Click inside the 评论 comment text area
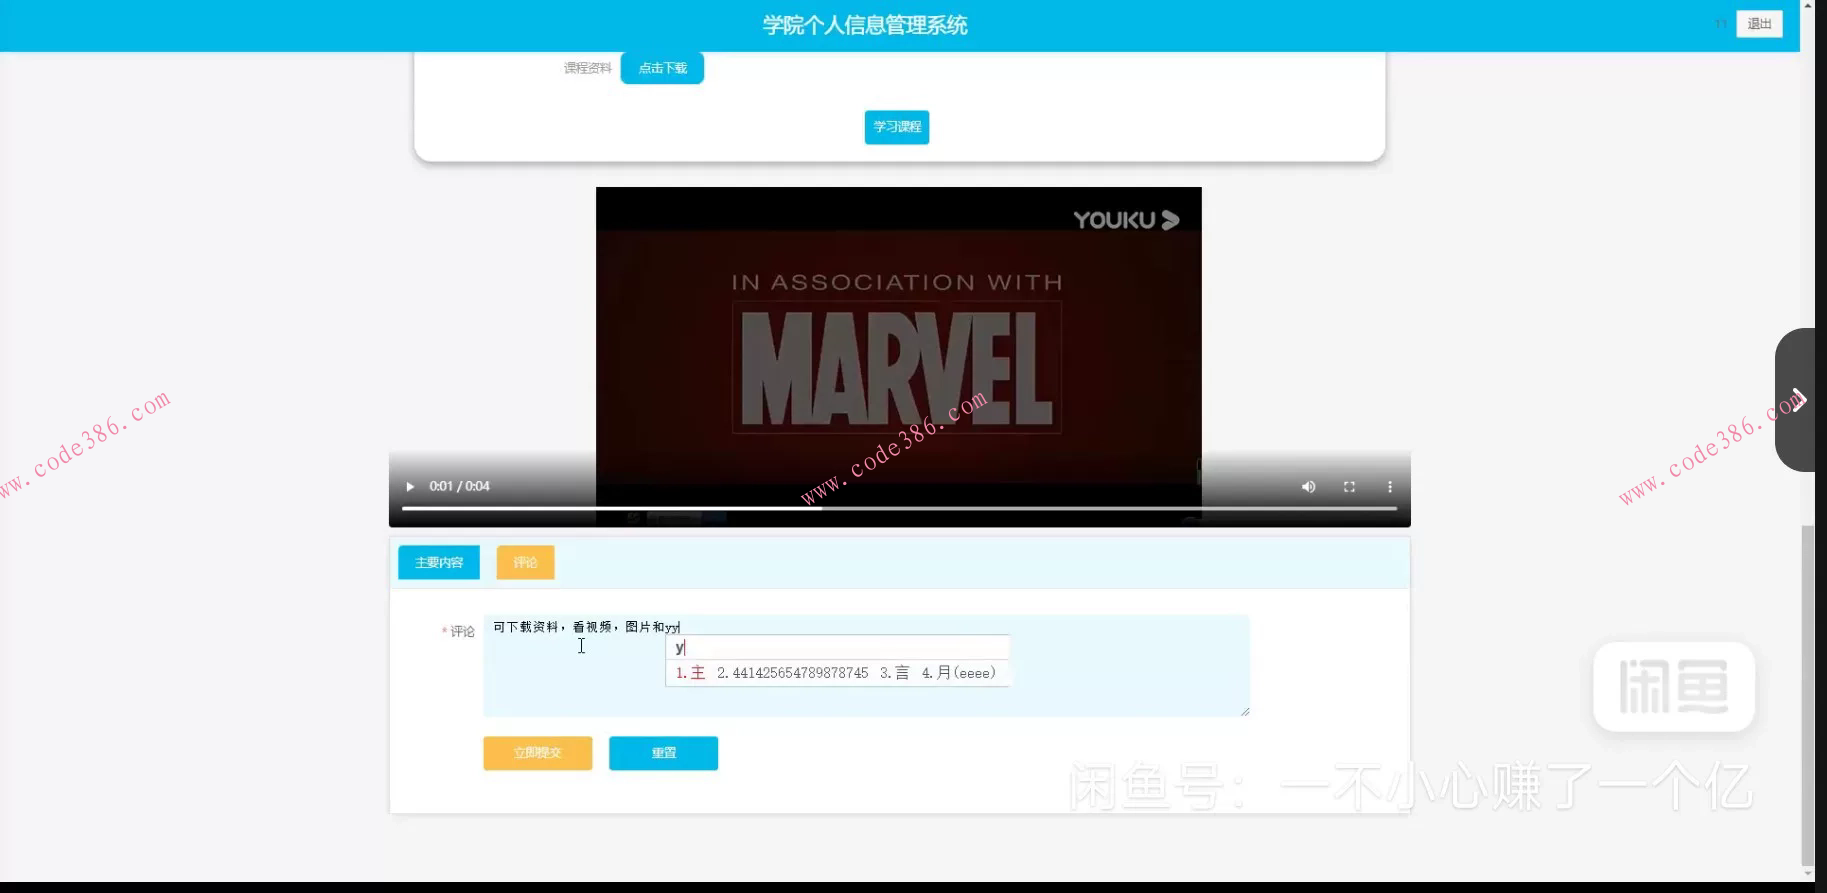 tap(866, 666)
